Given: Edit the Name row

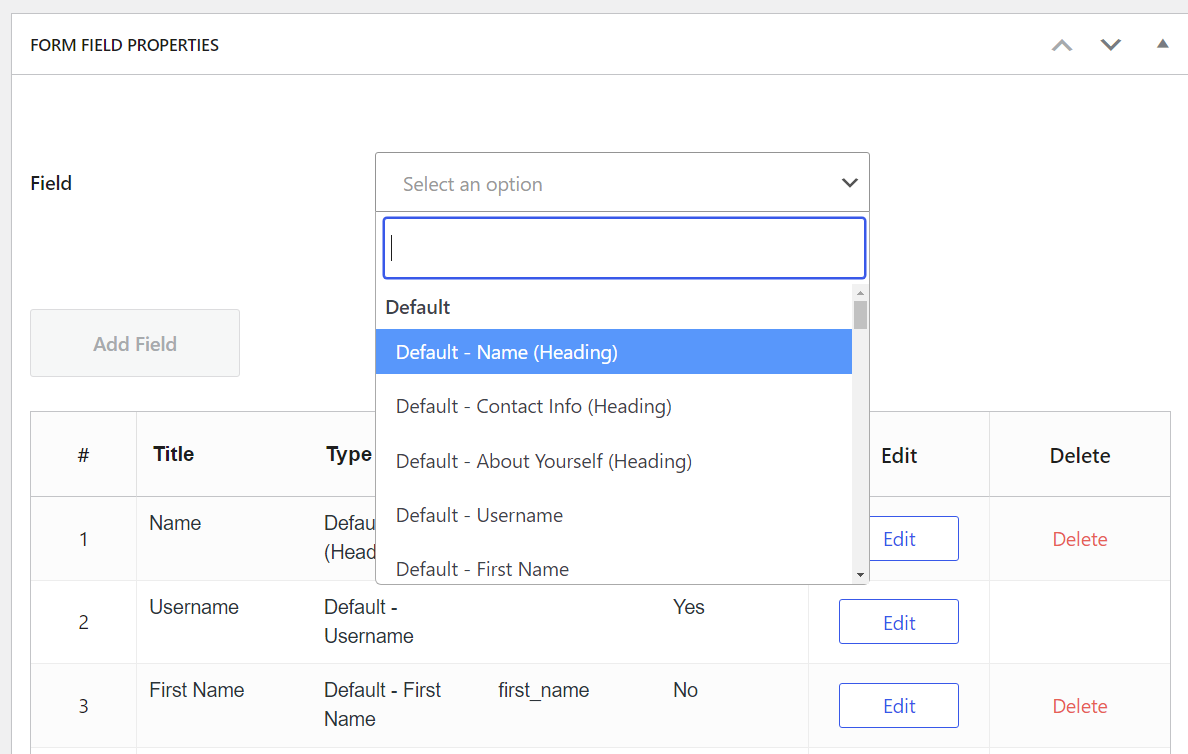Looking at the screenshot, I should pyautogui.click(x=899, y=539).
